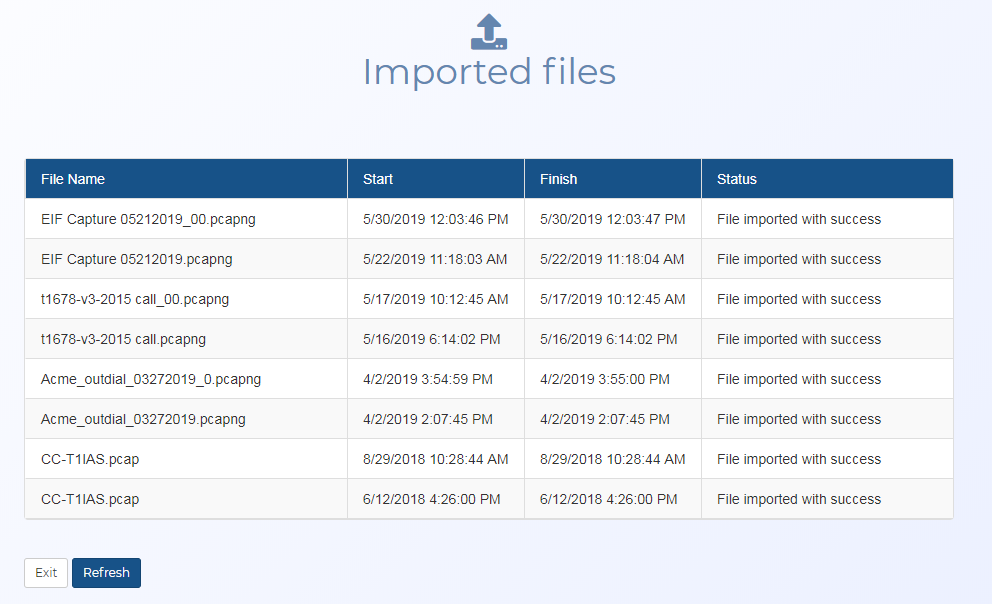Sort by the Status column header

point(736,178)
